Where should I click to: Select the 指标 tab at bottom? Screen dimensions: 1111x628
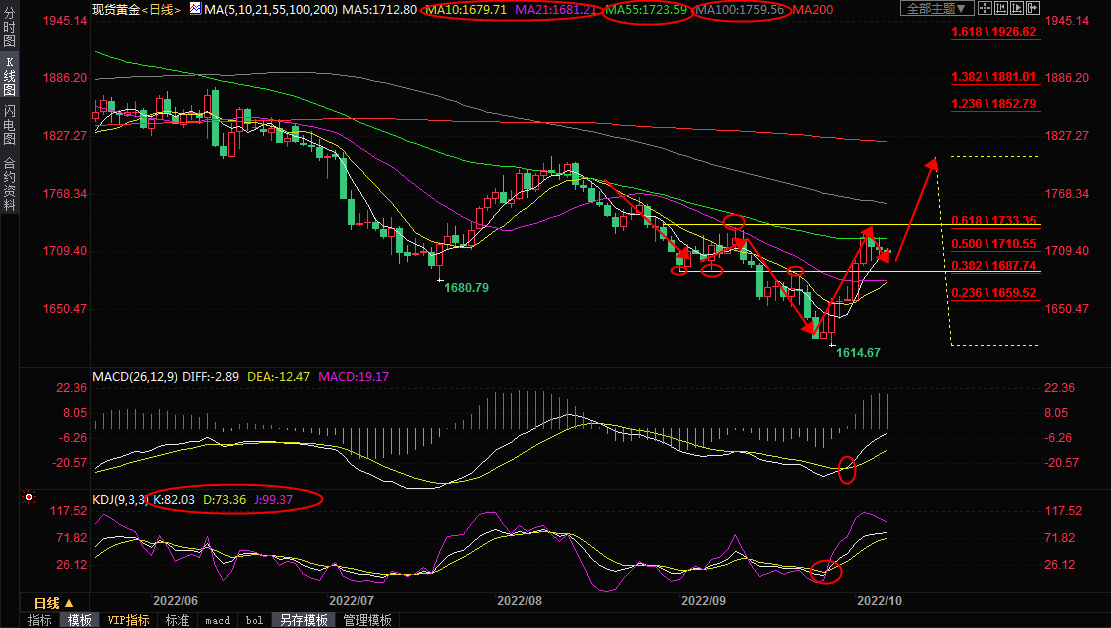(40, 620)
